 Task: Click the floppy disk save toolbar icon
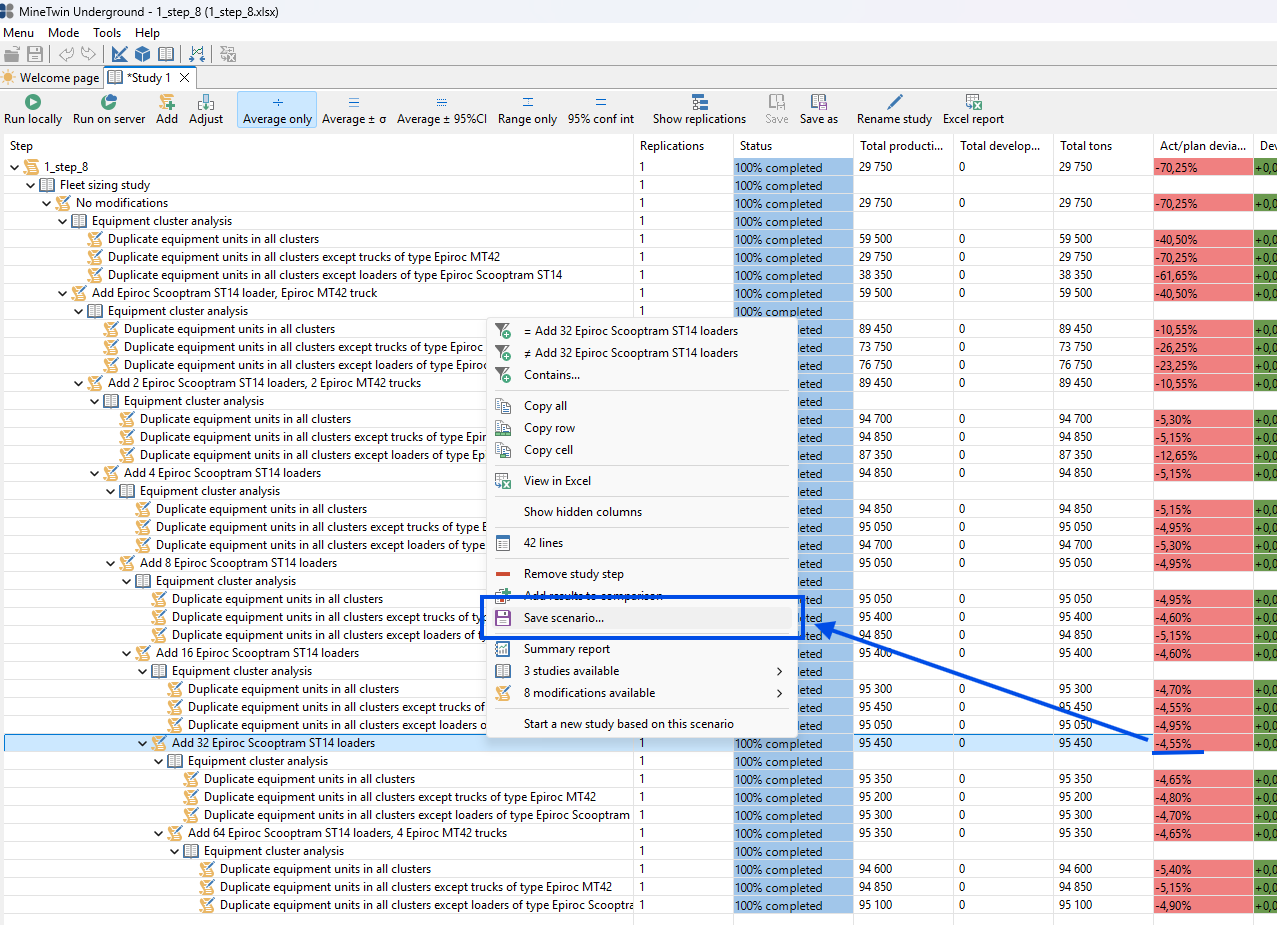pos(35,54)
